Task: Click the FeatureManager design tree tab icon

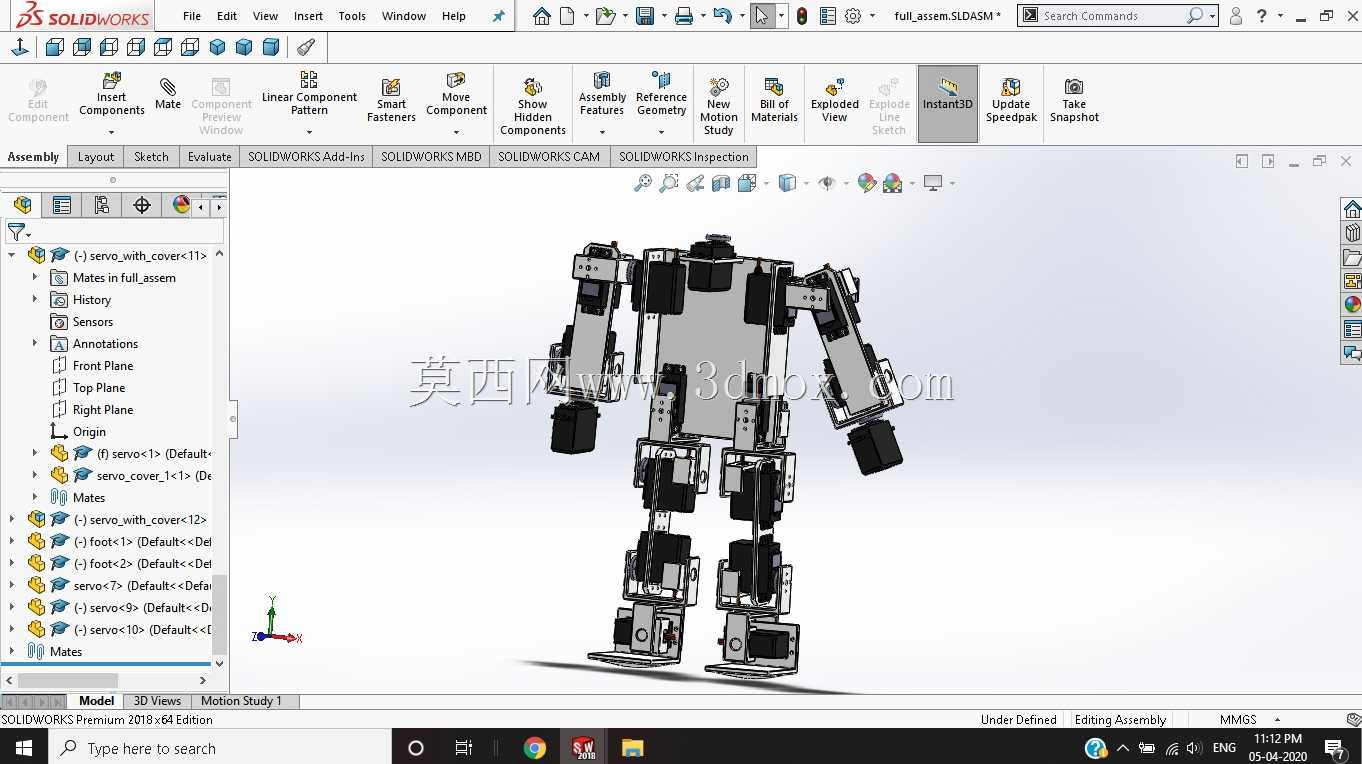Action: (x=22, y=205)
